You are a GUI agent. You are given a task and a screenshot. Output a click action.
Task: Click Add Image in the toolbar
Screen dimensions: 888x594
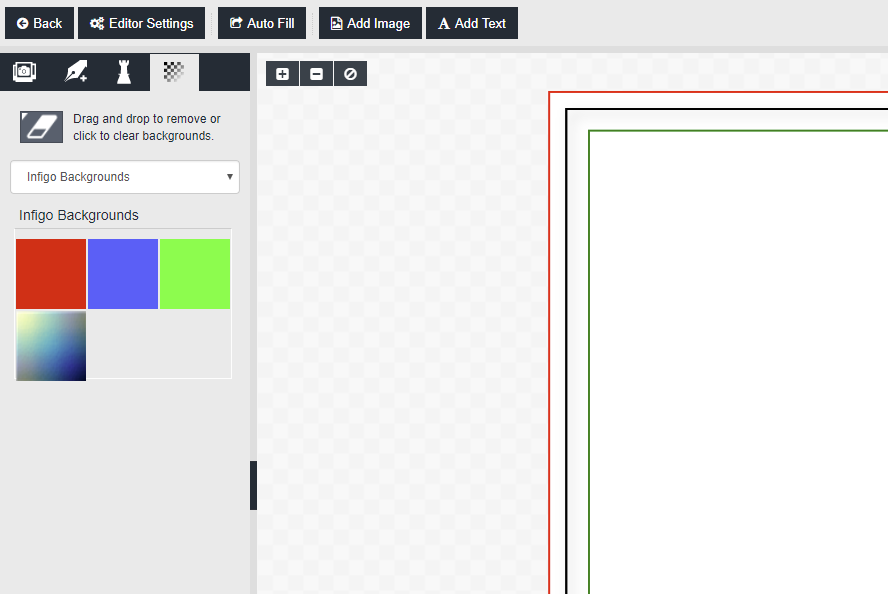click(x=370, y=23)
